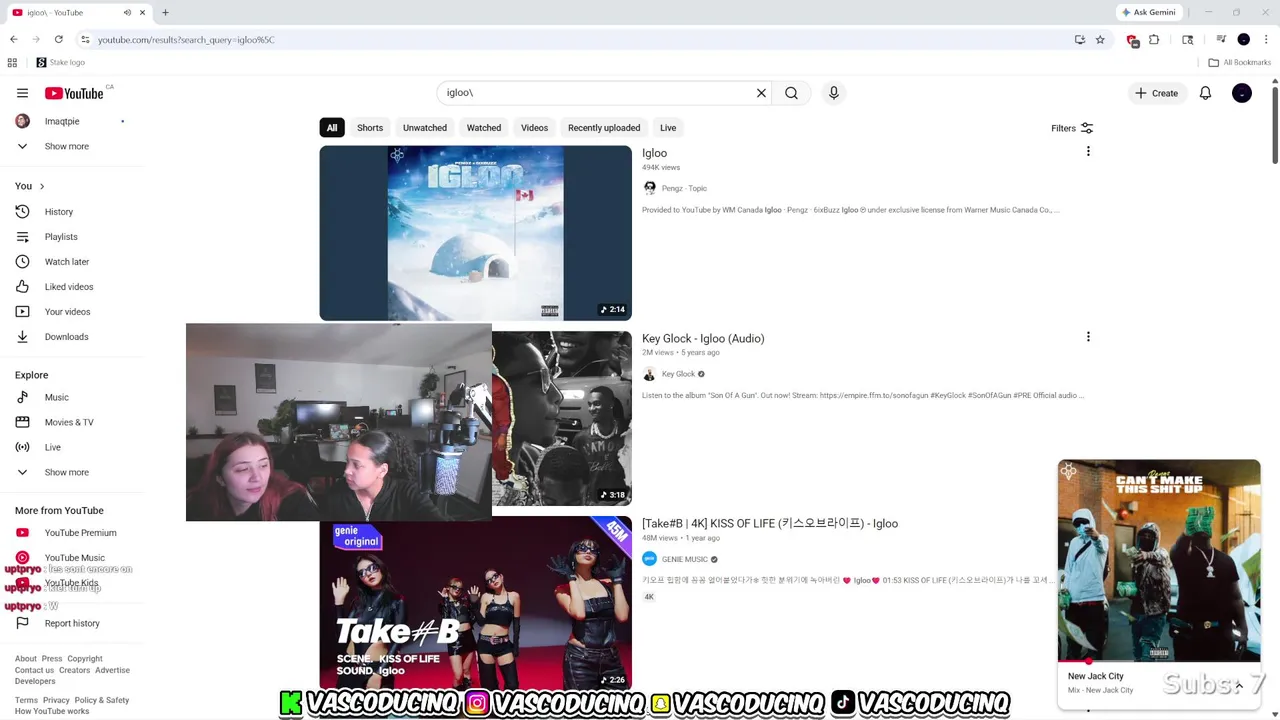Open Downloads in the sidebar
This screenshot has height=720, width=1280.
pos(66,337)
